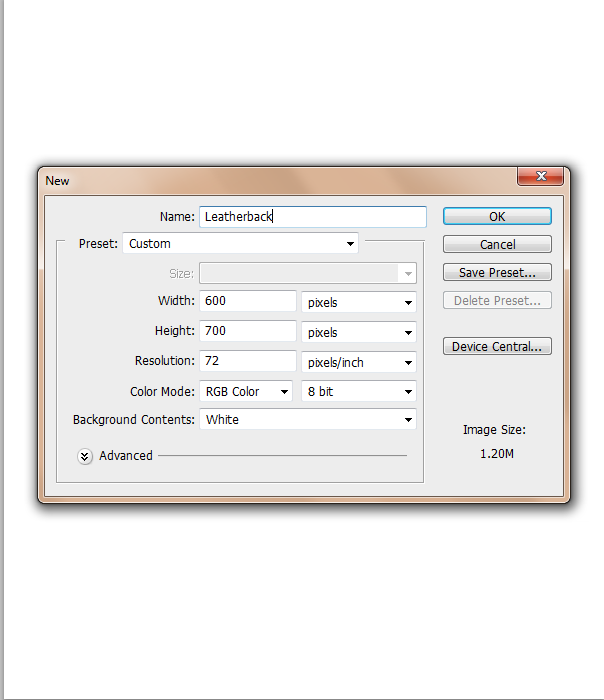Click the Device Central button

[x=497, y=346]
